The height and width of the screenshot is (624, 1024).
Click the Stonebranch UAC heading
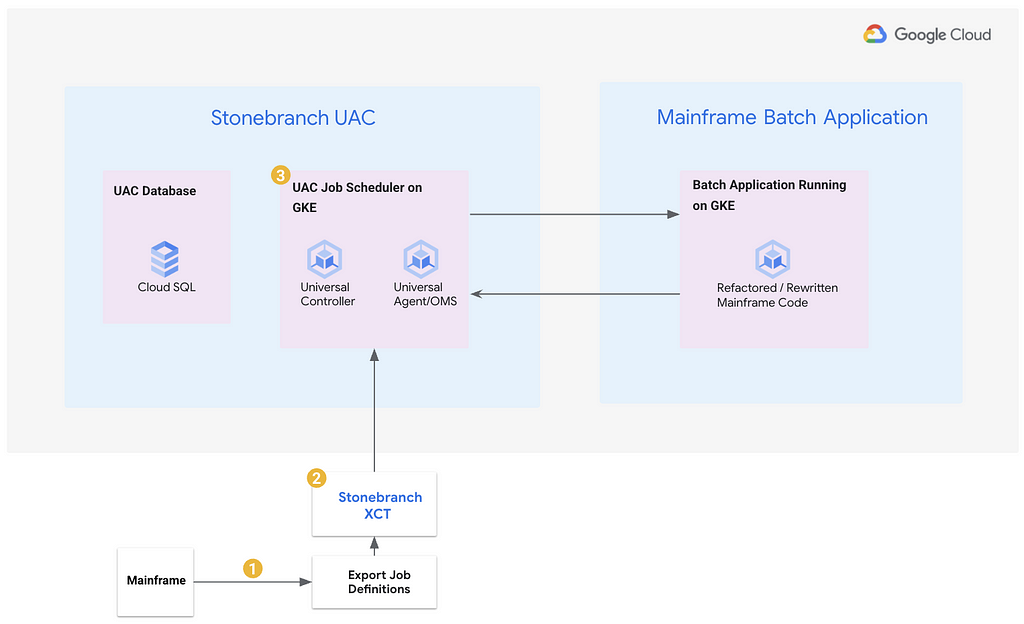point(293,117)
